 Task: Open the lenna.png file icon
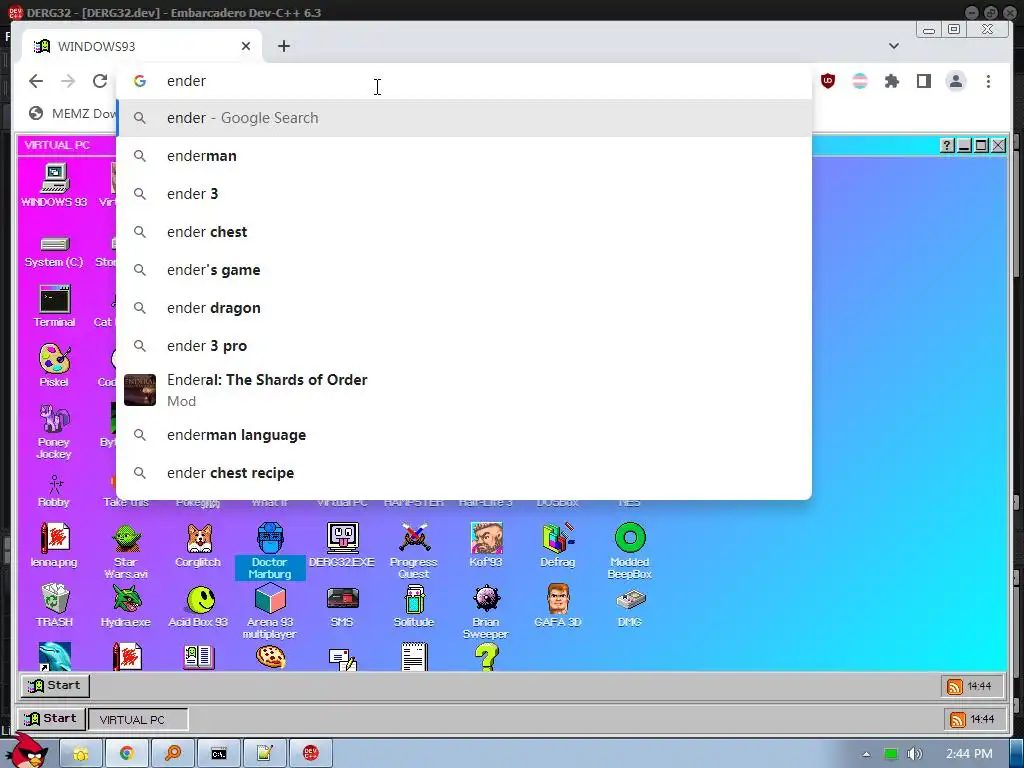tap(54, 545)
